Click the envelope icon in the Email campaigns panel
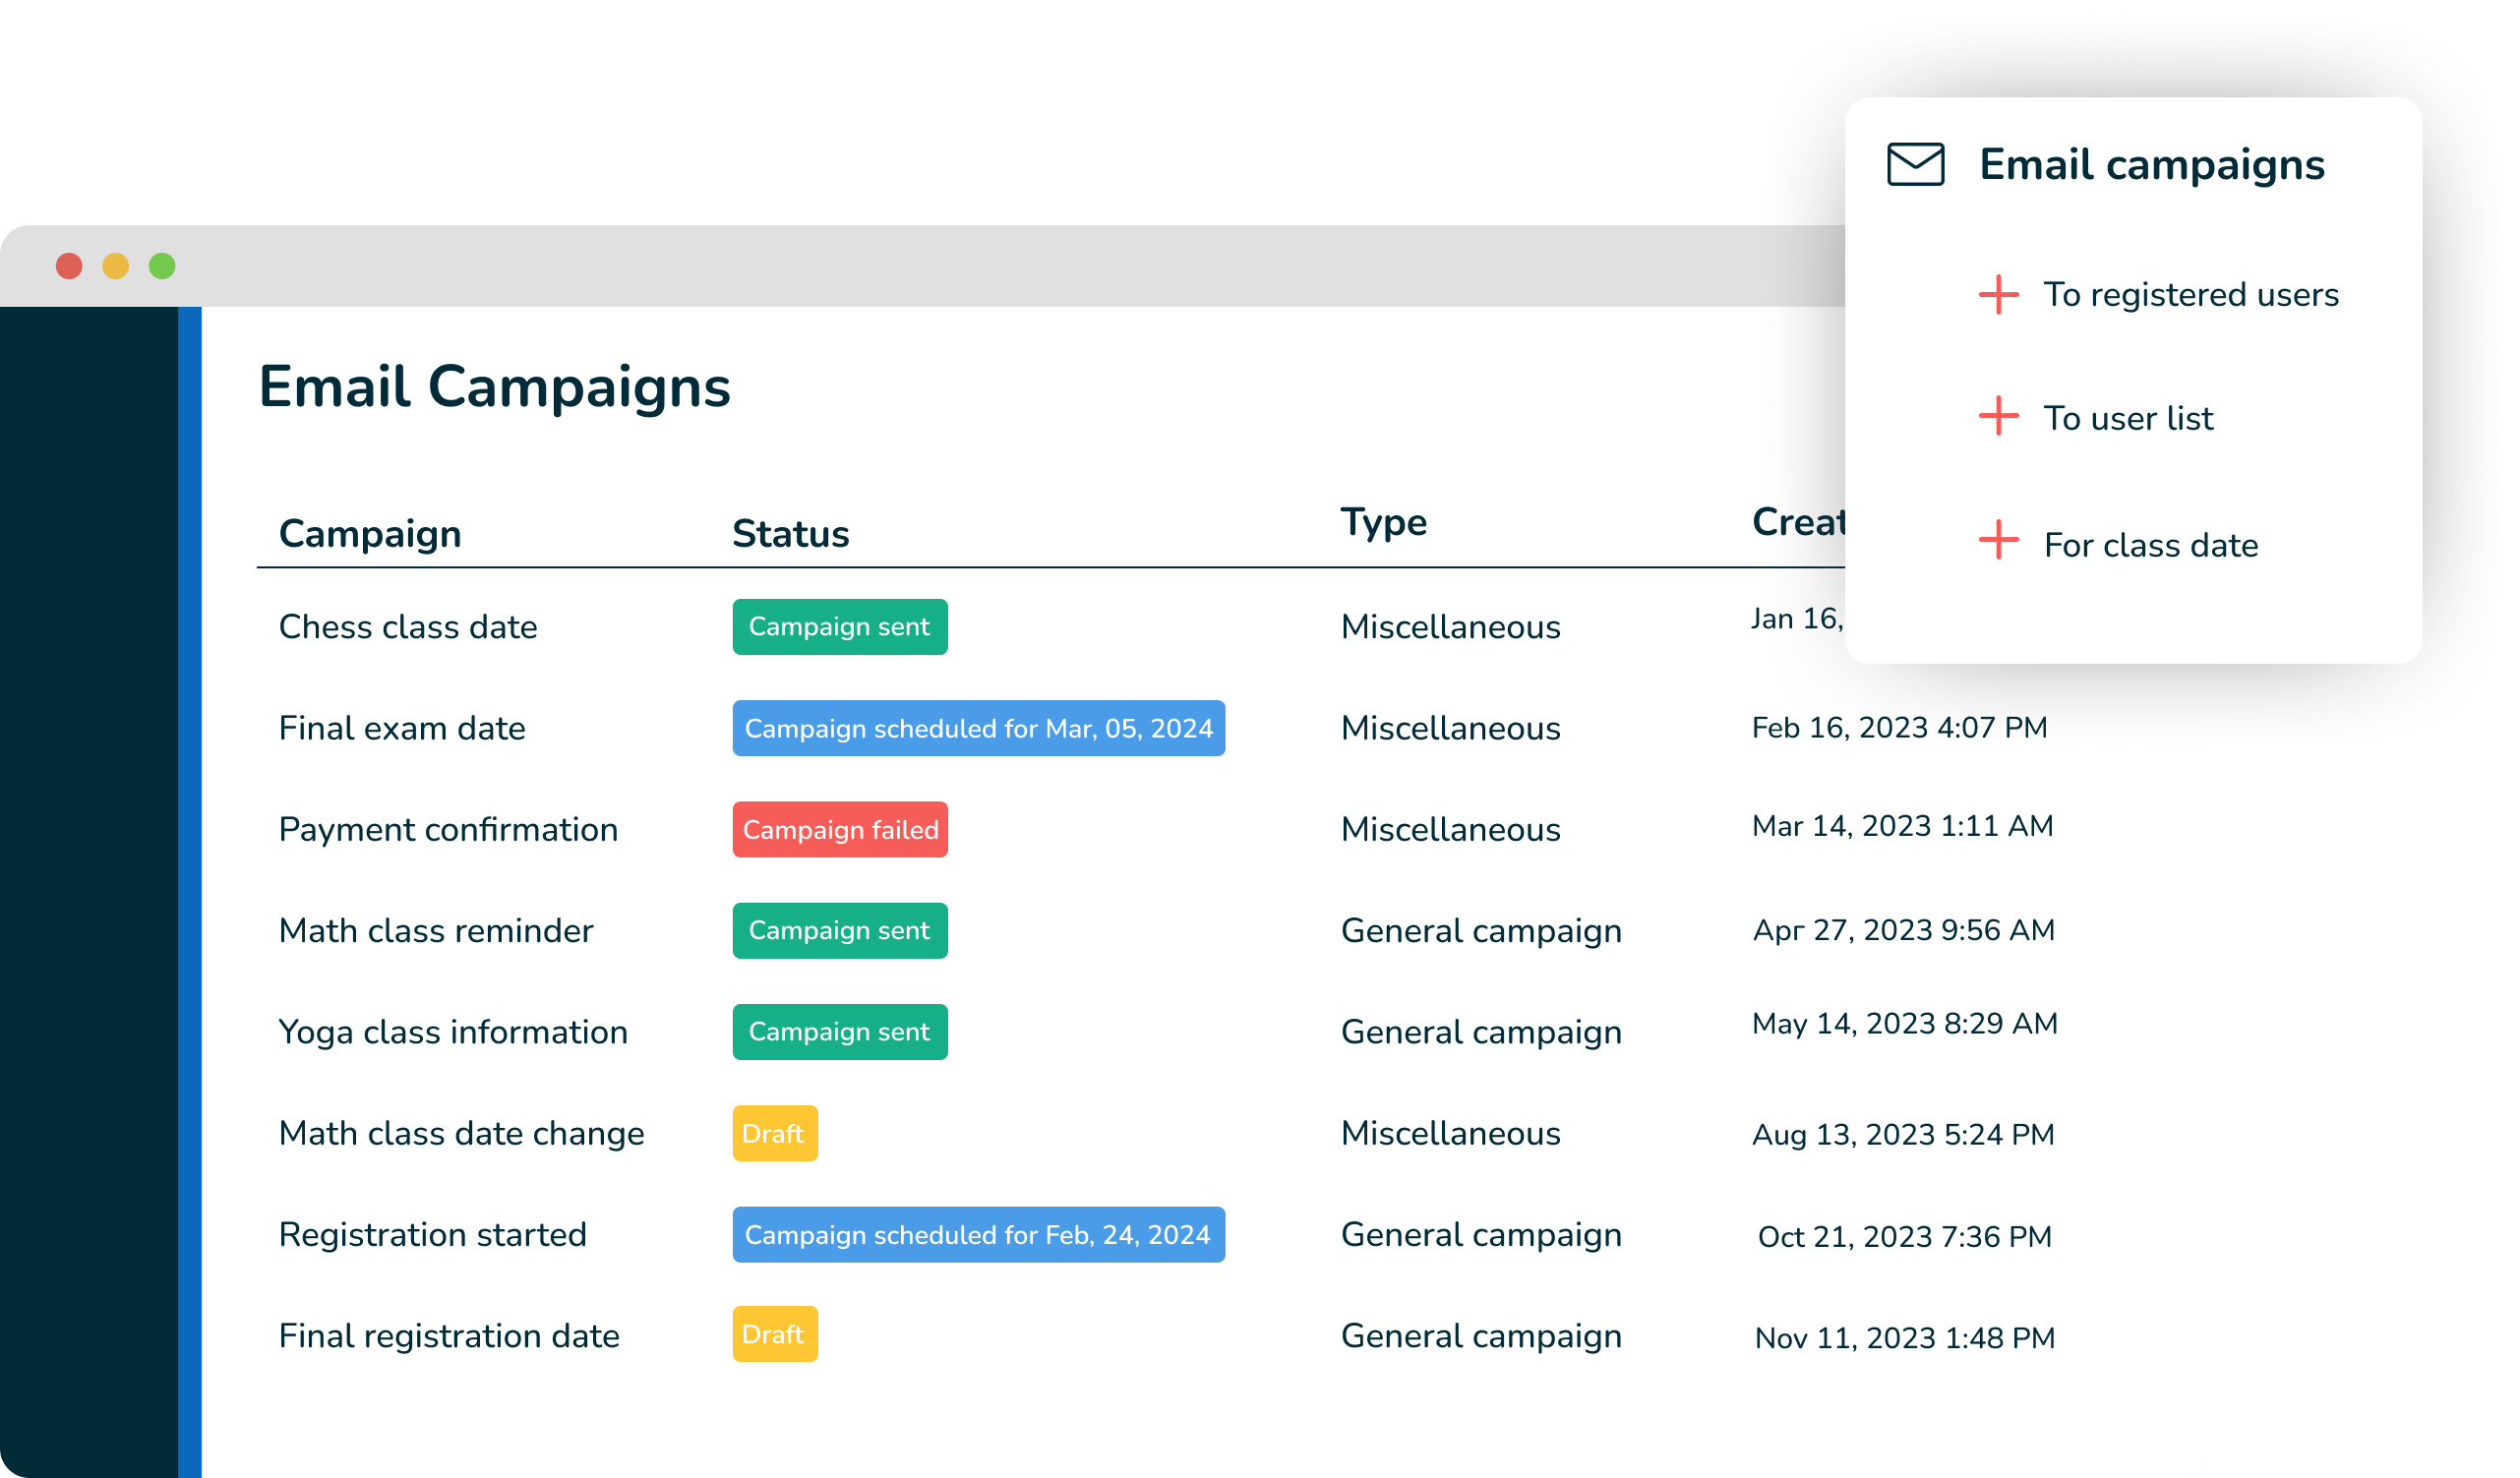Image resolution: width=2520 pixels, height=1478 pixels. click(x=1917, y=165)
